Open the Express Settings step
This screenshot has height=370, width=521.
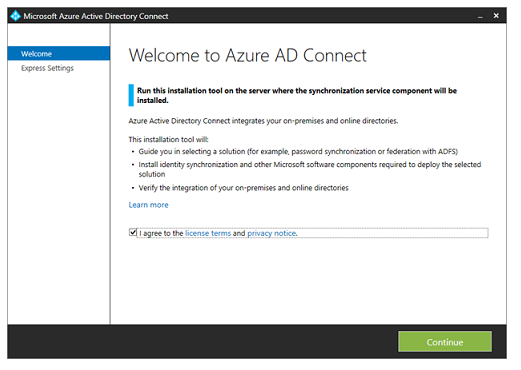tap(47, 68)
